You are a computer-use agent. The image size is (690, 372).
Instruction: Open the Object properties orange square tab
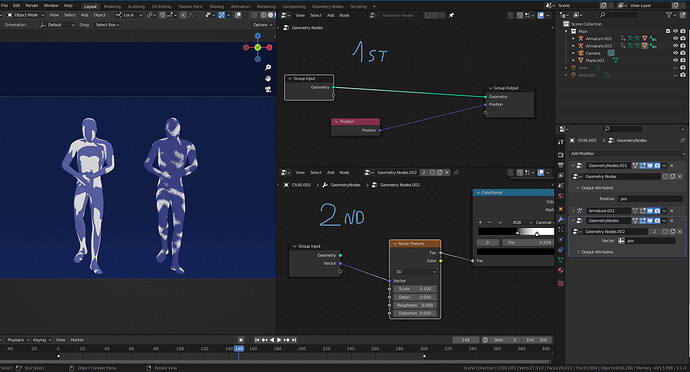pos(561,209)
